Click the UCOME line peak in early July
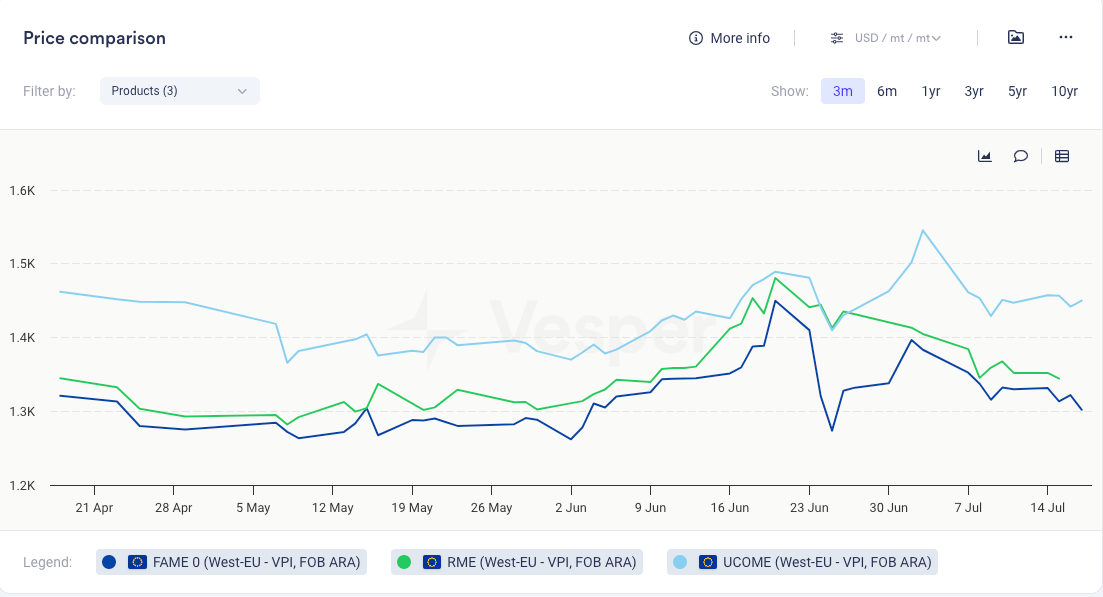The image size is (1103, 597). [x=923, y=231]
